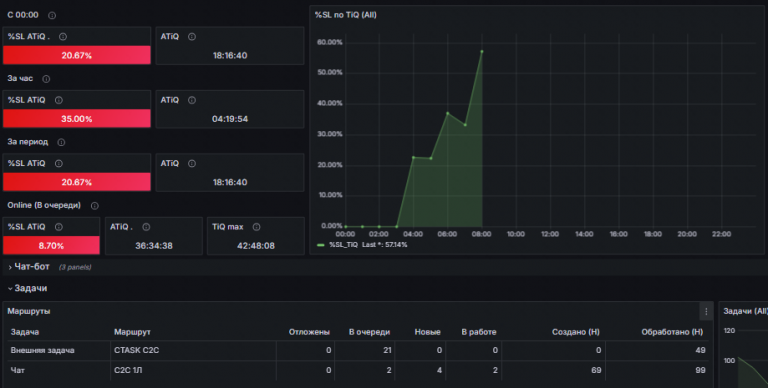Show info for ATiQ panel with 36:34:38
Image resolution: width=768 pixels, height=388 pixels.
point(146,227)
